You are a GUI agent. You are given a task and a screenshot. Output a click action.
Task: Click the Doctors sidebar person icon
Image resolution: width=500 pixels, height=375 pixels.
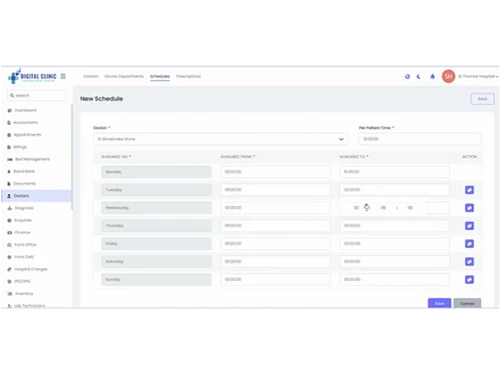pyautogui.click(x=9, y=196)
